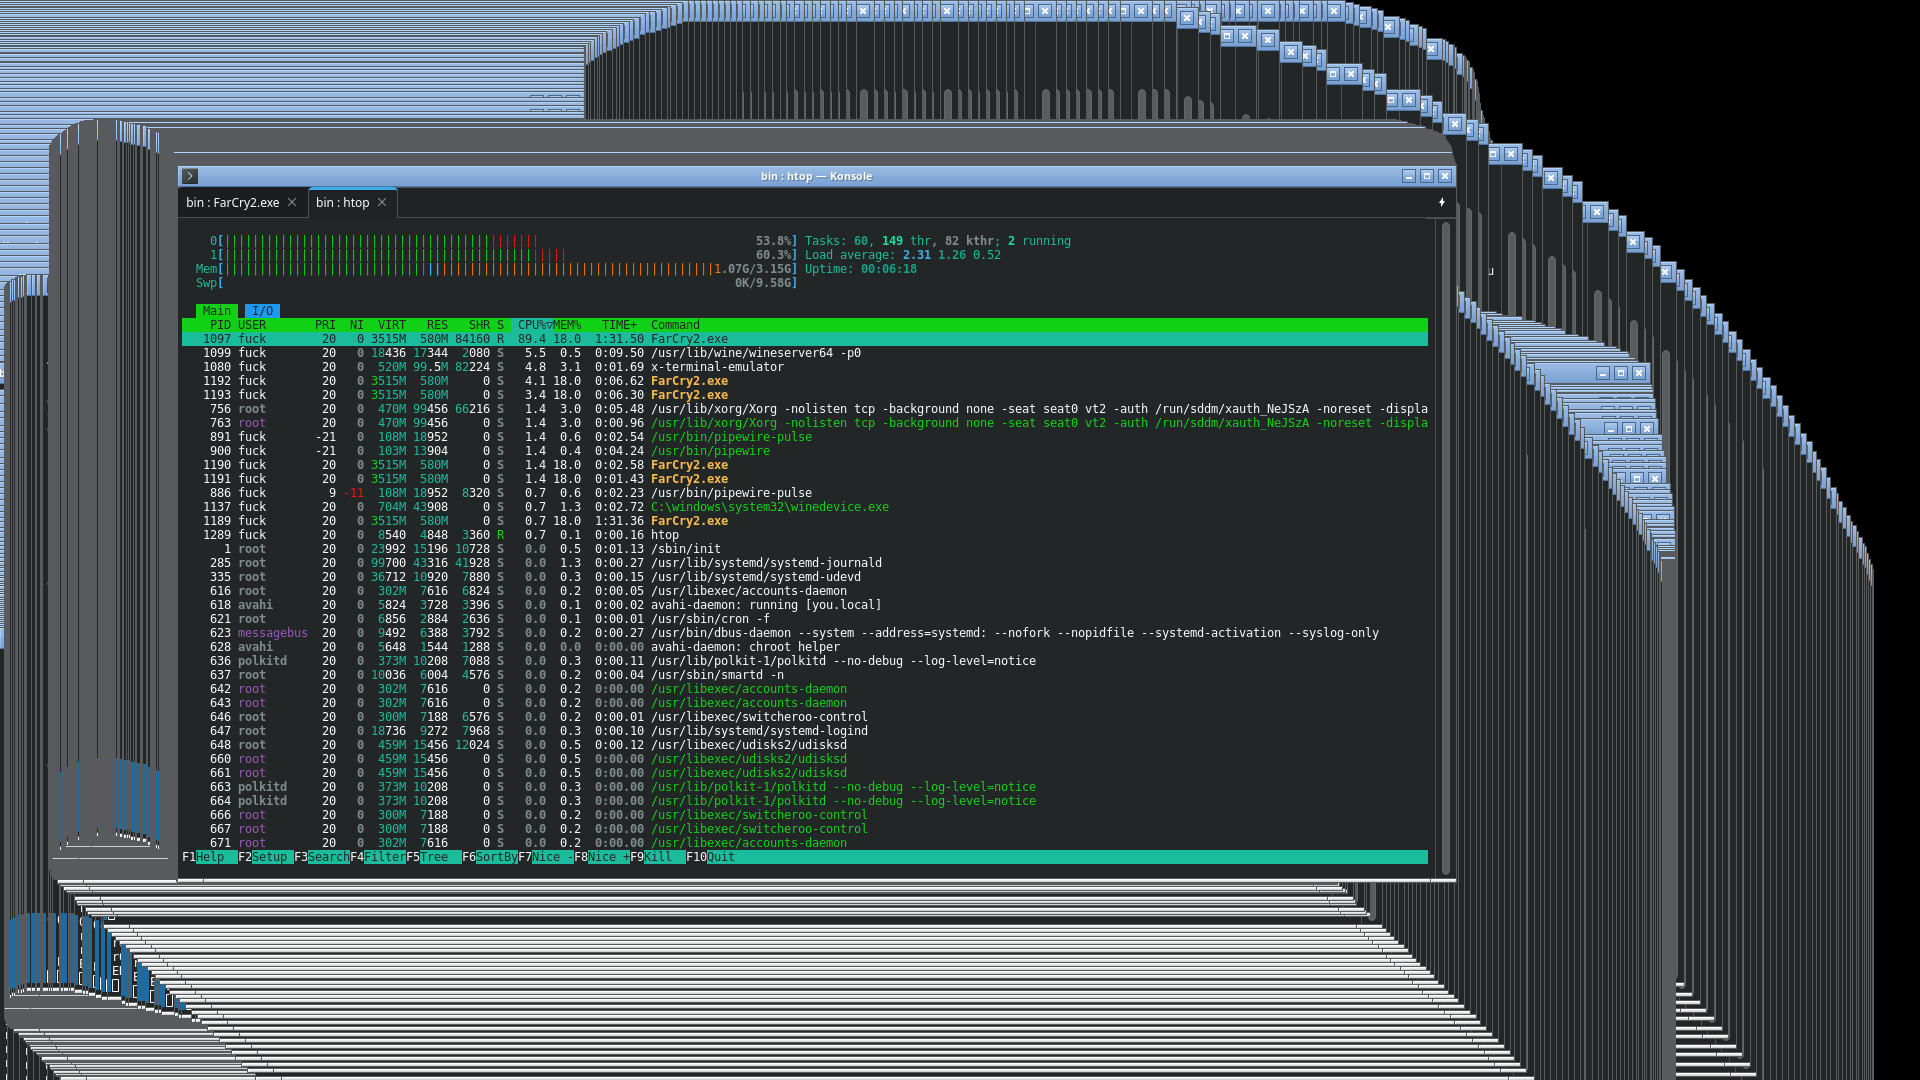The height and width of the screenshot is (1080, 1920).
Task: Sort processes by the VIRT column
Action: 392,325
